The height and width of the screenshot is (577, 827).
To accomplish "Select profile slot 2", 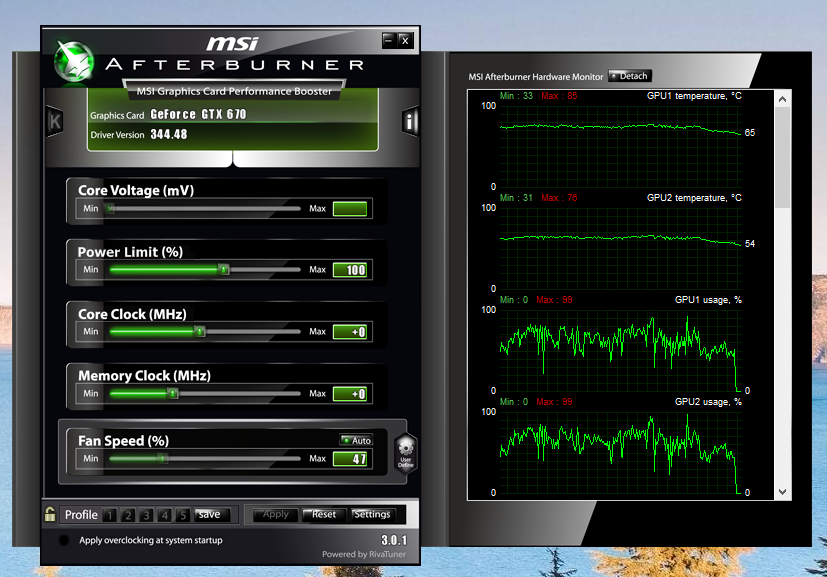I will (128, 515).
